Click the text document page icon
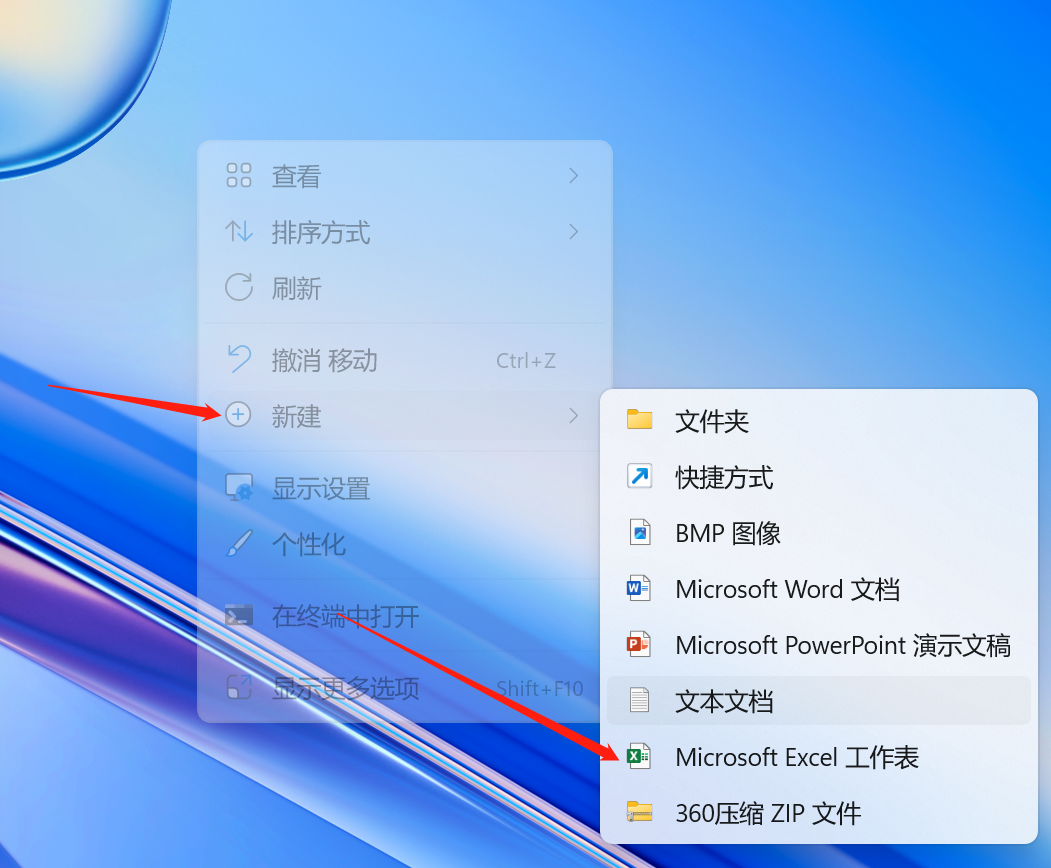This screenshot has height=868, width=1051. 639,700
